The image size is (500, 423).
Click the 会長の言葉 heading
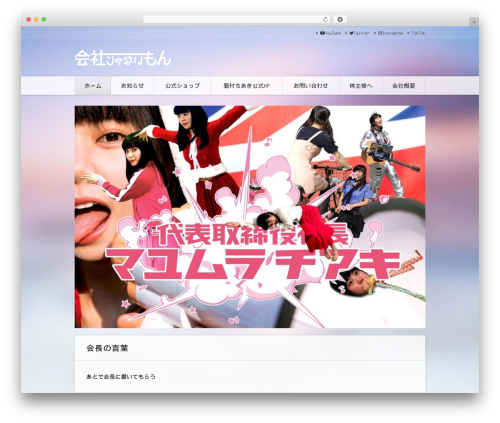(107, 348)
